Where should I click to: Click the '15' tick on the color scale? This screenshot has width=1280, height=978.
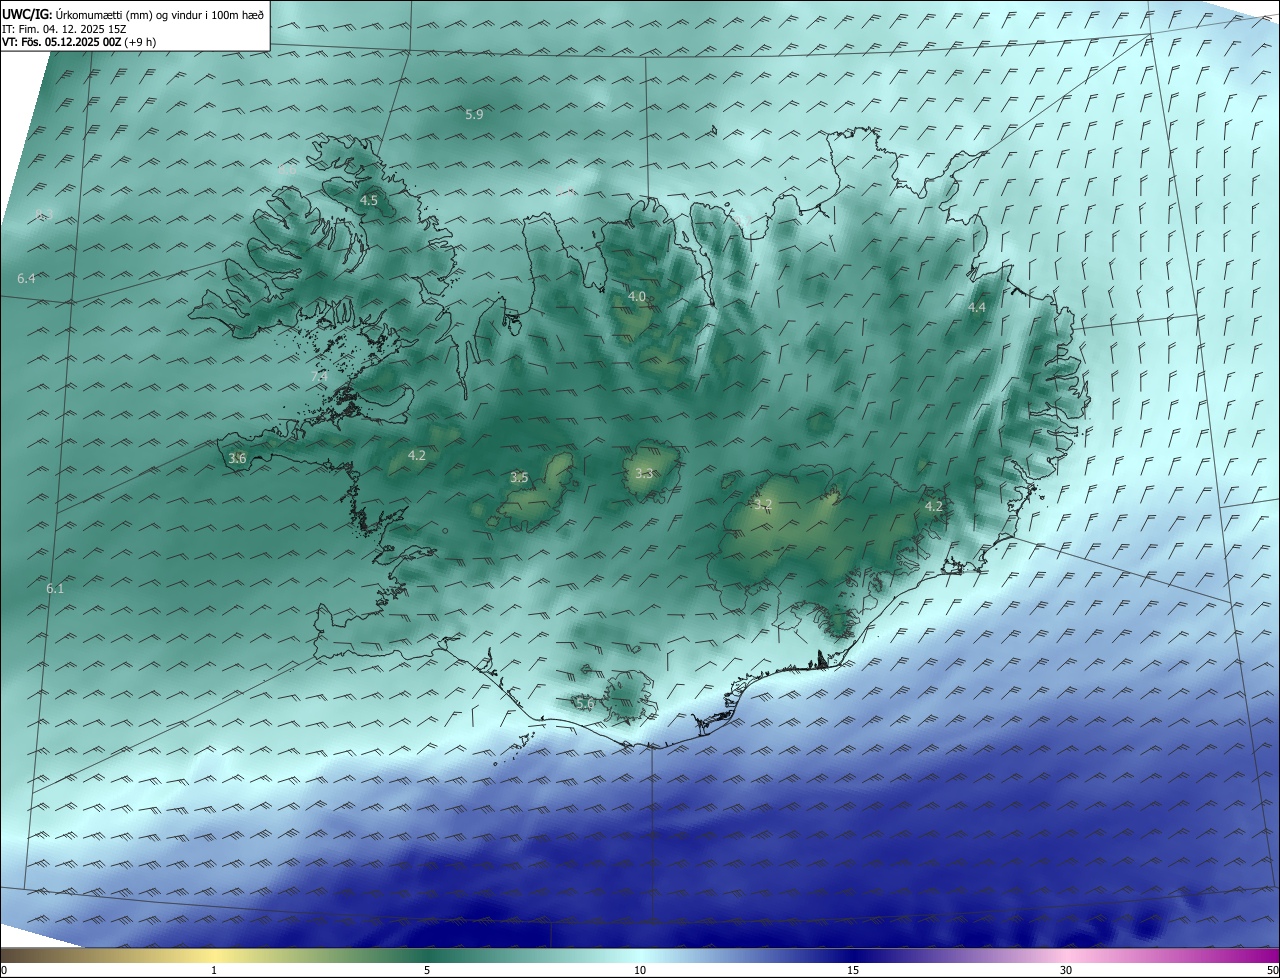853,970
